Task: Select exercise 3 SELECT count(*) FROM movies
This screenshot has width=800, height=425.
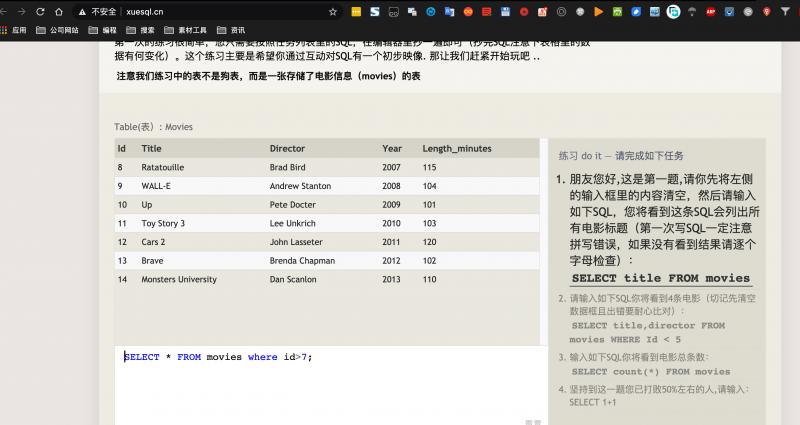Action: coord(651,371)
